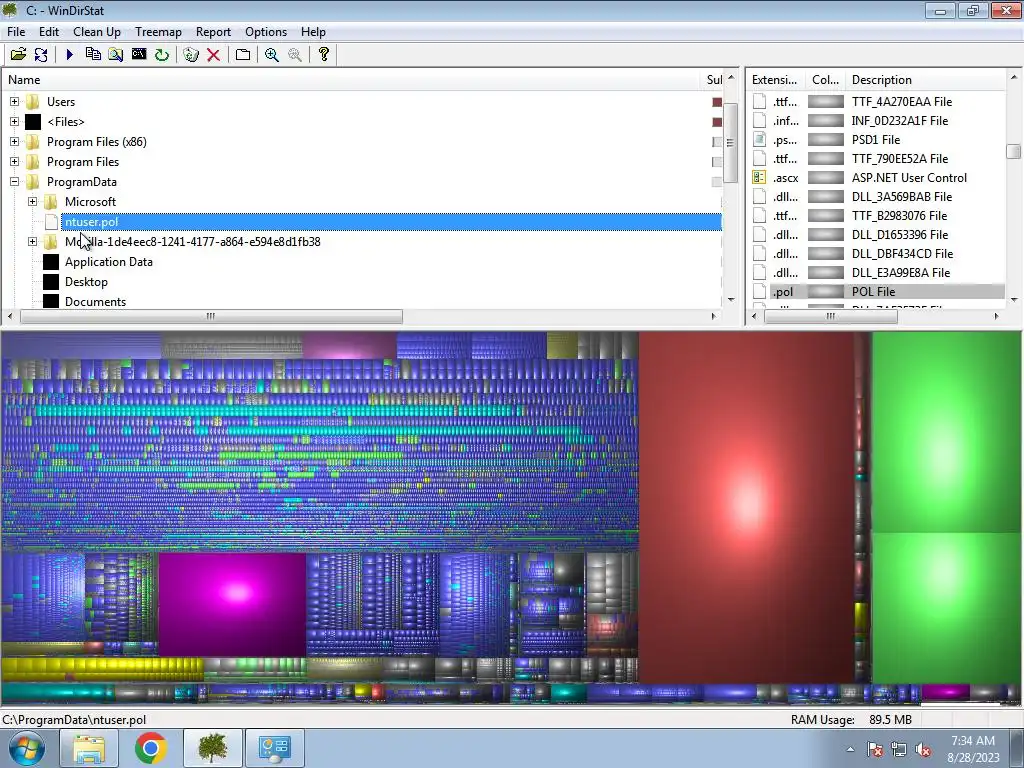This screenshot has width=1024, height=768.
Task: Click the WinDirStat tree icon in title bar
Action: 10,10
